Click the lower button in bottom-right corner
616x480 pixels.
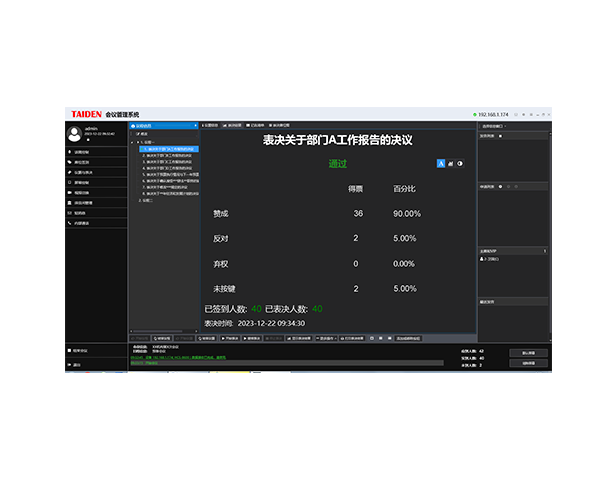(527, 363)
